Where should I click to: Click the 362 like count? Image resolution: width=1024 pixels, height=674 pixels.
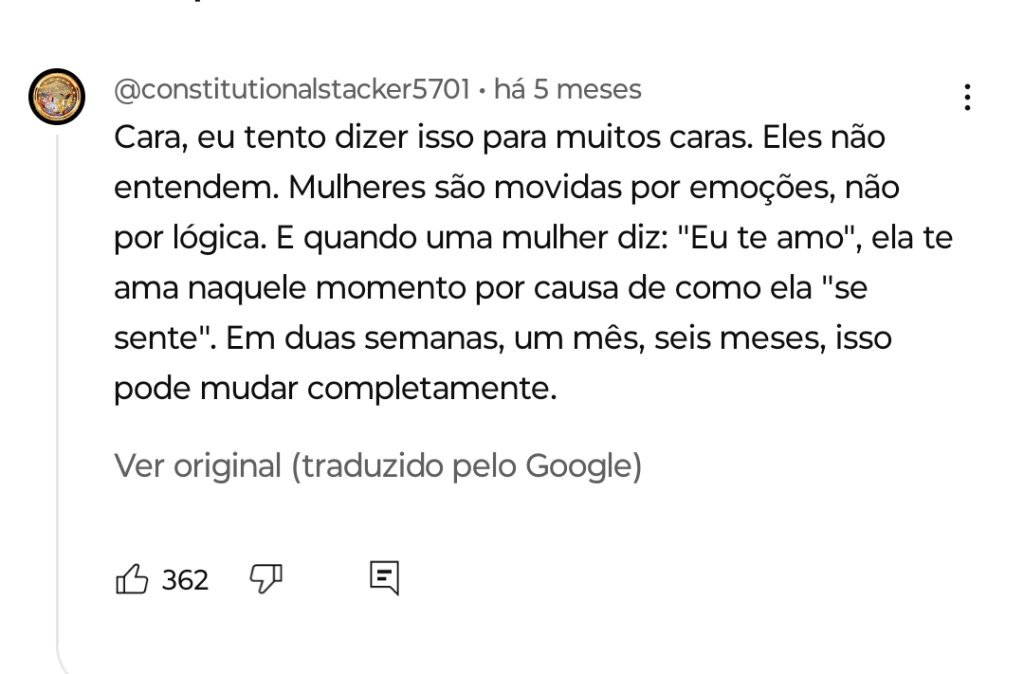[x=186, y=579]
